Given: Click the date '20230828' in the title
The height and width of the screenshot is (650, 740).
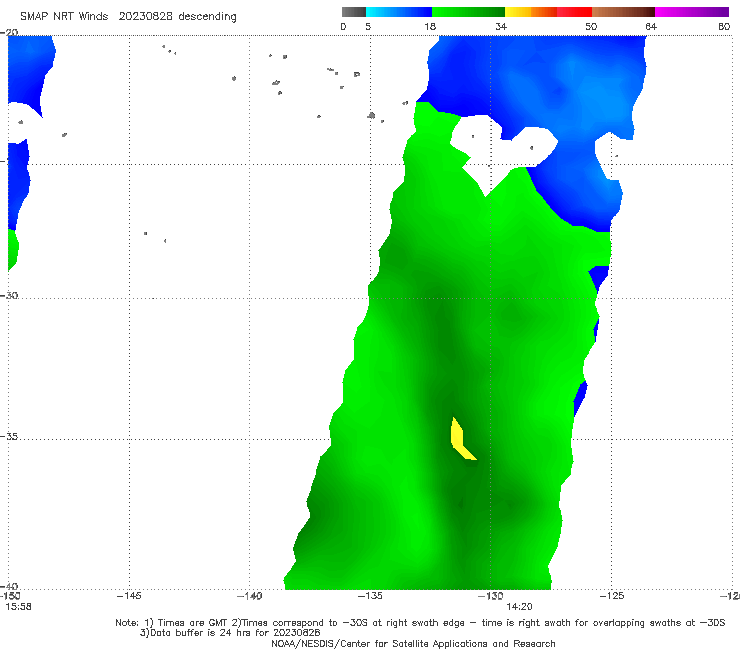Looking at the screenshot, I should click(x=145, y=16).
